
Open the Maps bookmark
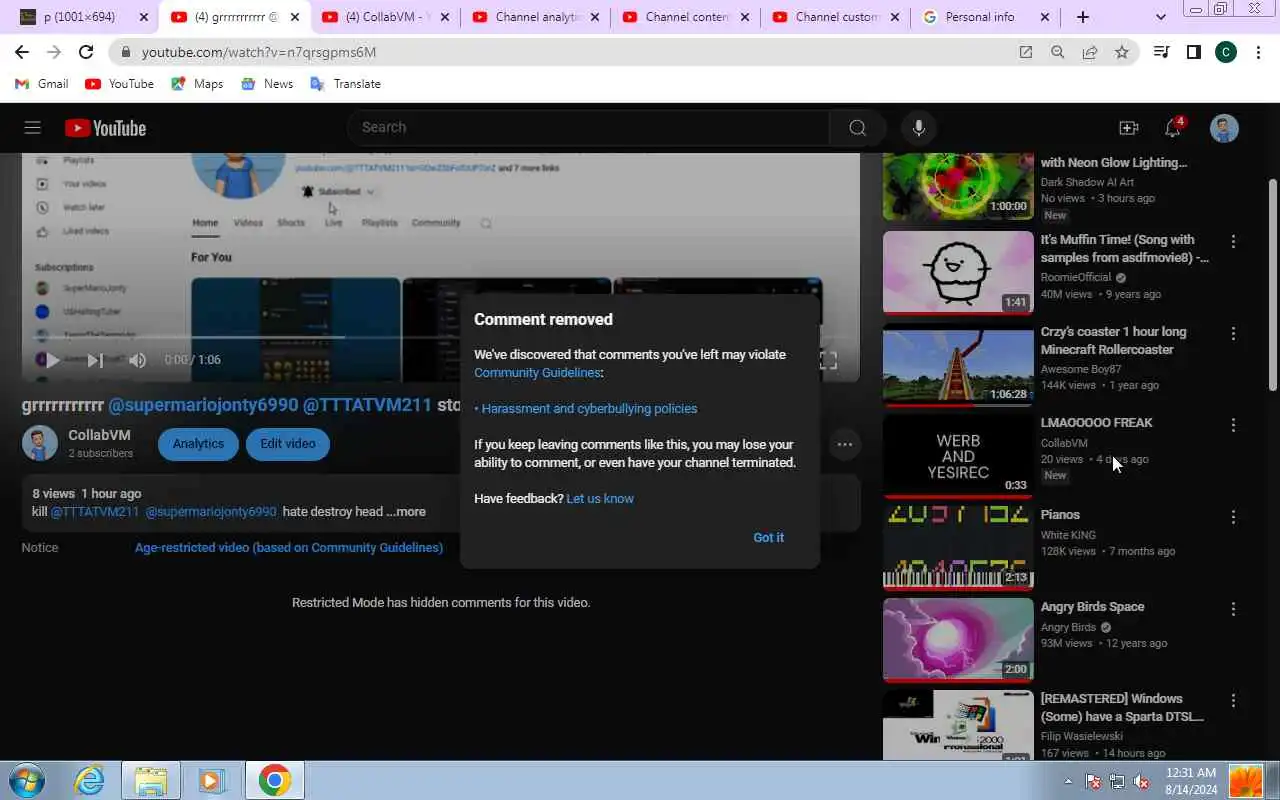pyautogui.click(x=197, y=84)
